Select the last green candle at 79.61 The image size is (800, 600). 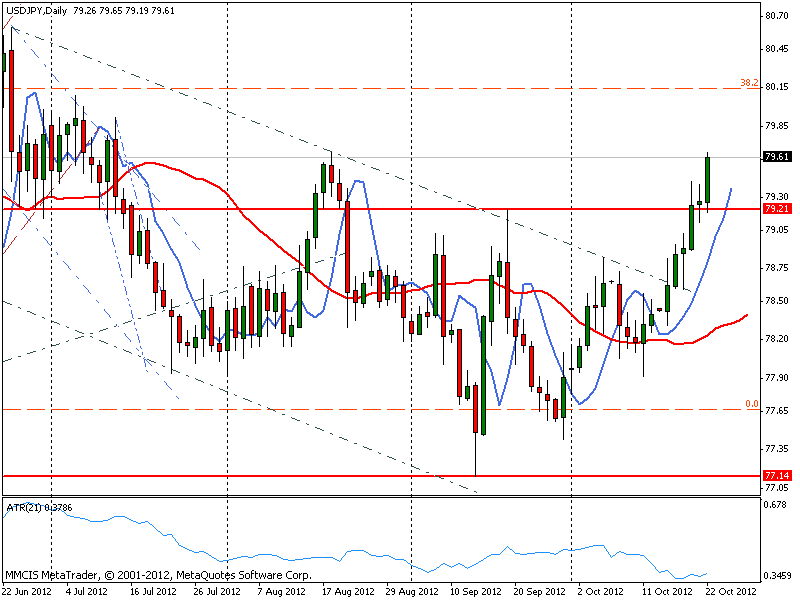pos(708,180)
